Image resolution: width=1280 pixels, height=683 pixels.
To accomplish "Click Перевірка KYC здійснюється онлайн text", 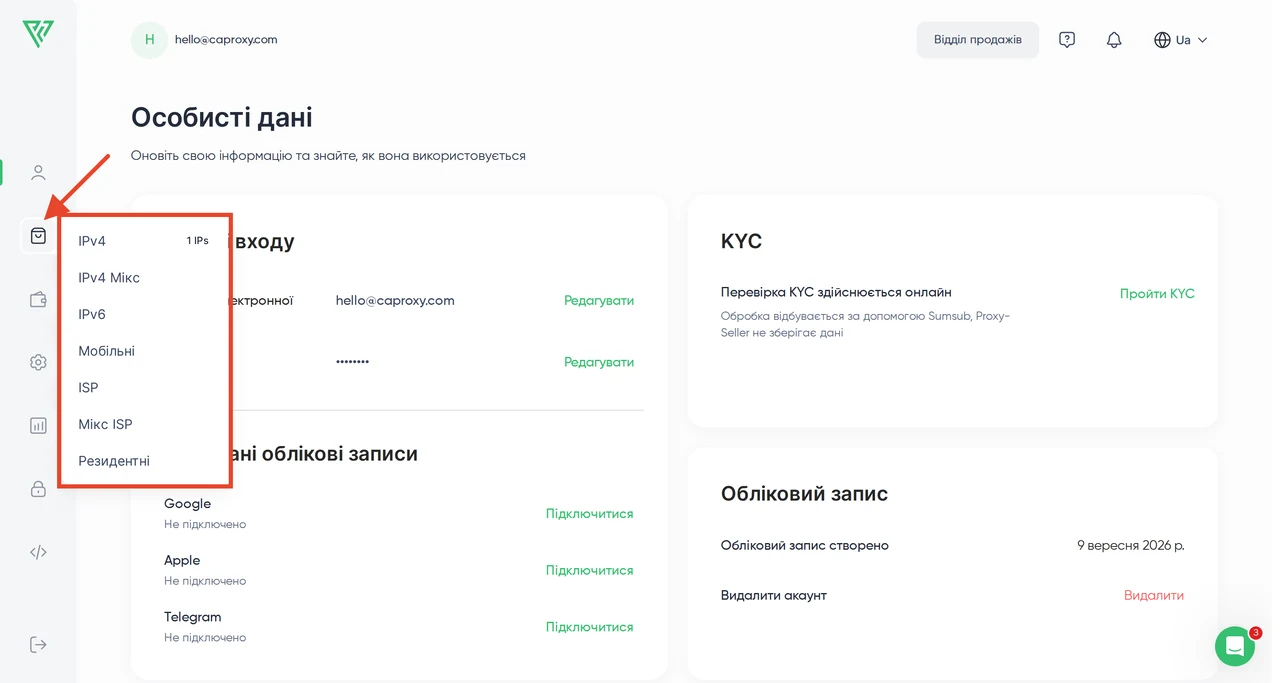I will tap(836, 292).
